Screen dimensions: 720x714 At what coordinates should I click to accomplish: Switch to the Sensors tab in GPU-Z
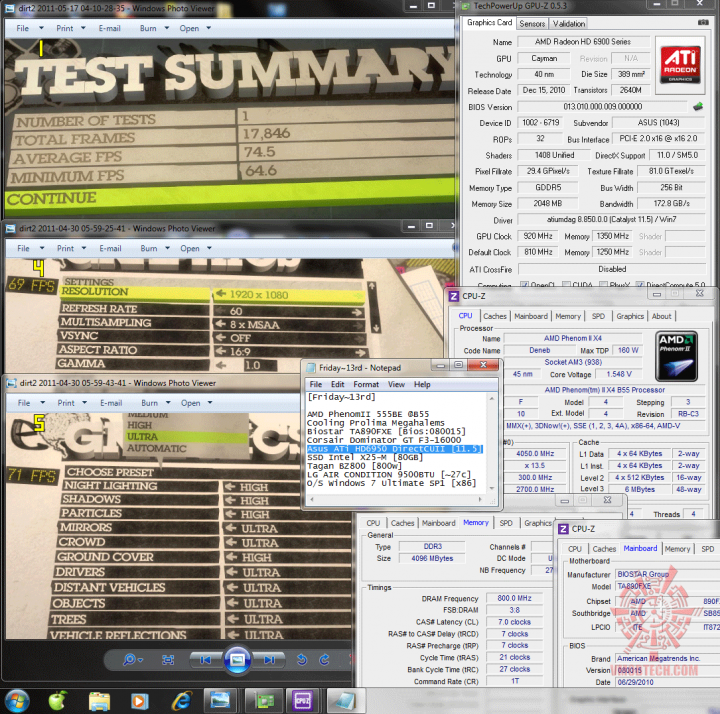click(x=532, y=23)
